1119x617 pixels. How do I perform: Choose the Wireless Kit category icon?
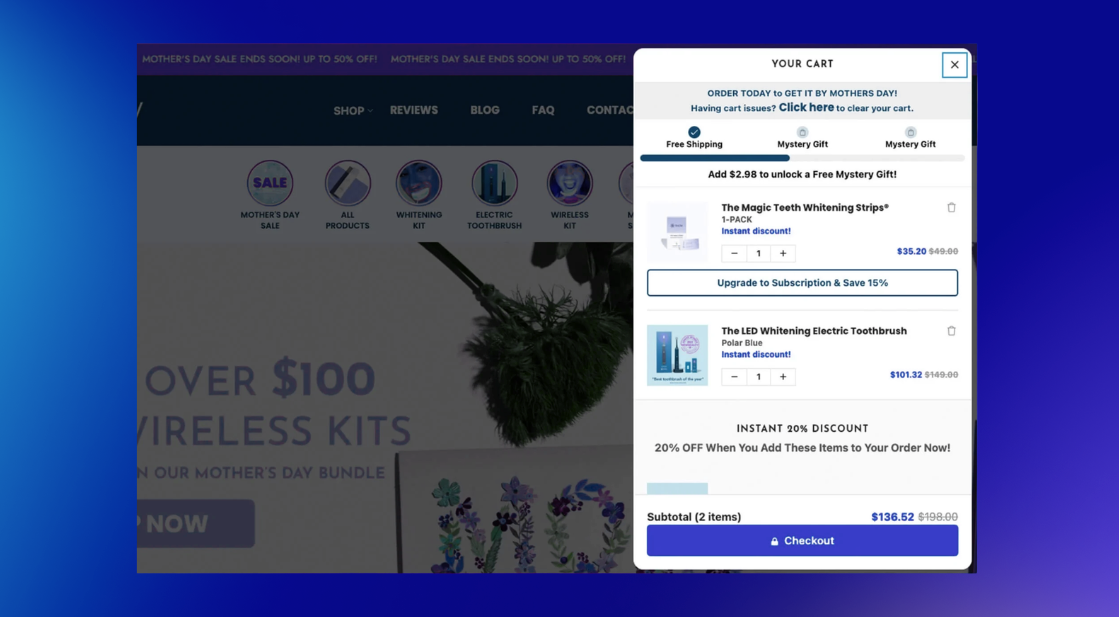pos(569,184)
